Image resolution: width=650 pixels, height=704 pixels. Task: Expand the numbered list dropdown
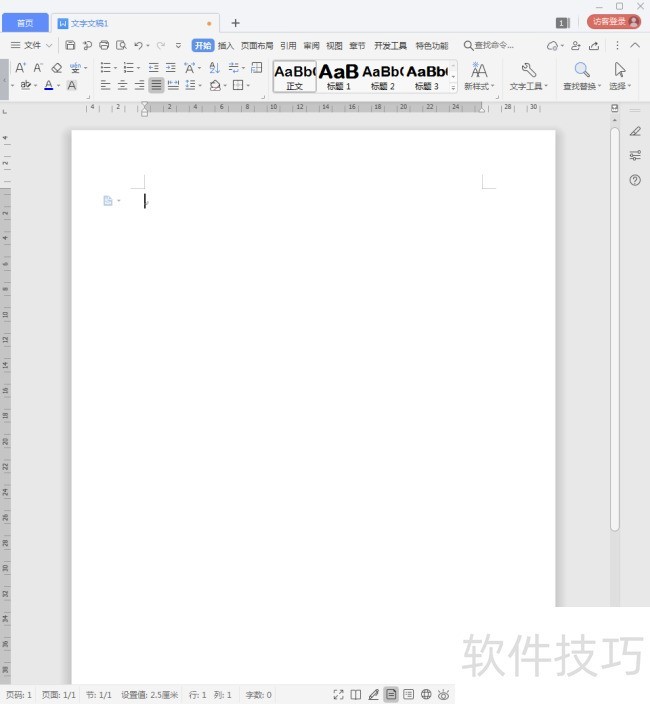pos(139,68)
